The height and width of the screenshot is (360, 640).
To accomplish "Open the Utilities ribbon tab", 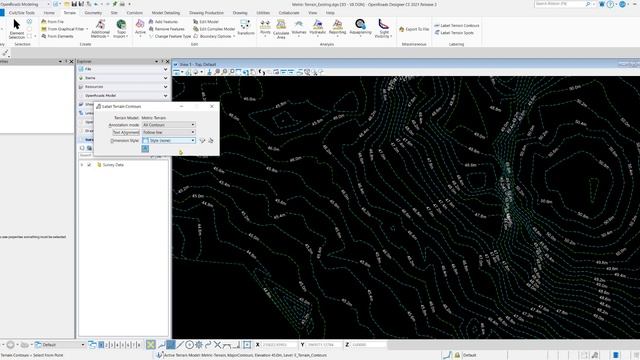I will click(263, 13).
